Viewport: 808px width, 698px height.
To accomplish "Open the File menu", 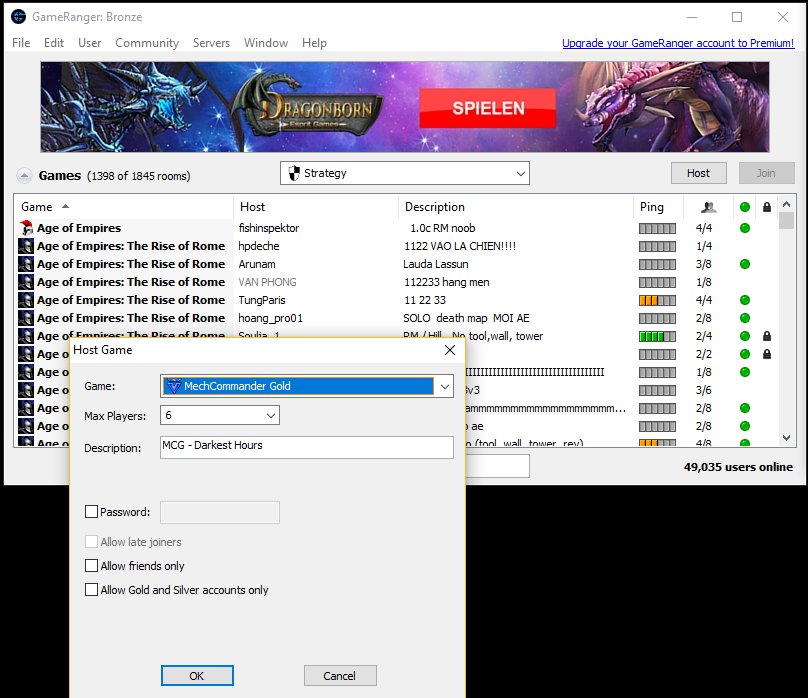I will [x=21, y=43].
